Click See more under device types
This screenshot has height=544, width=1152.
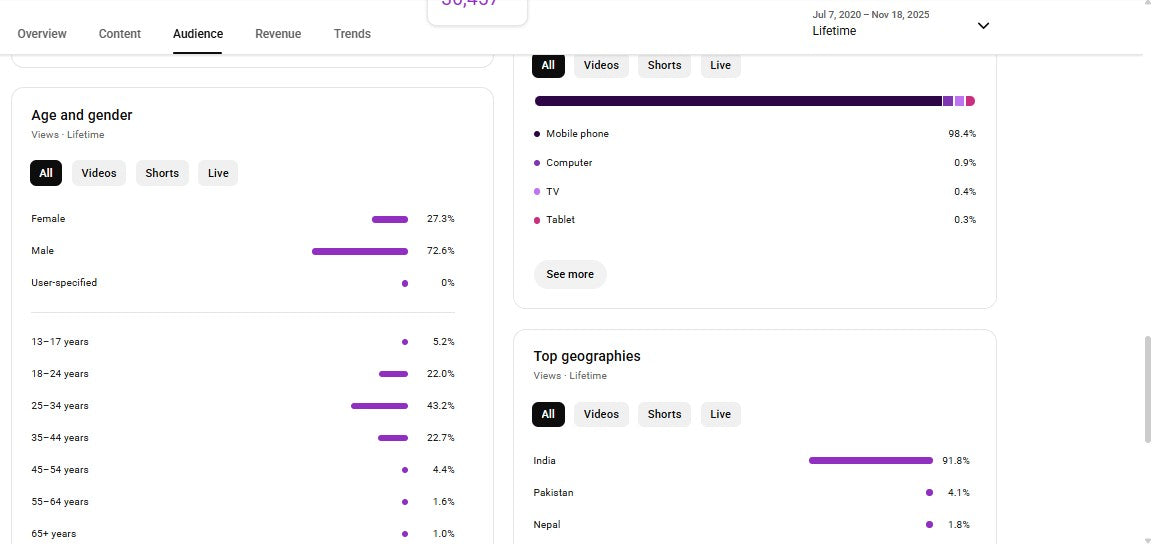(x=570, y=274)
